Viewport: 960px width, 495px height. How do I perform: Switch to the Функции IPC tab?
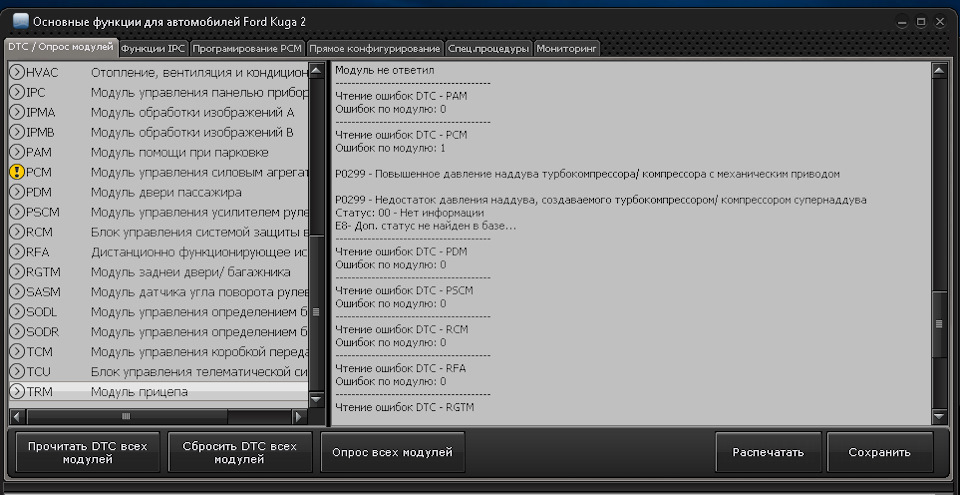pos(153,48)
